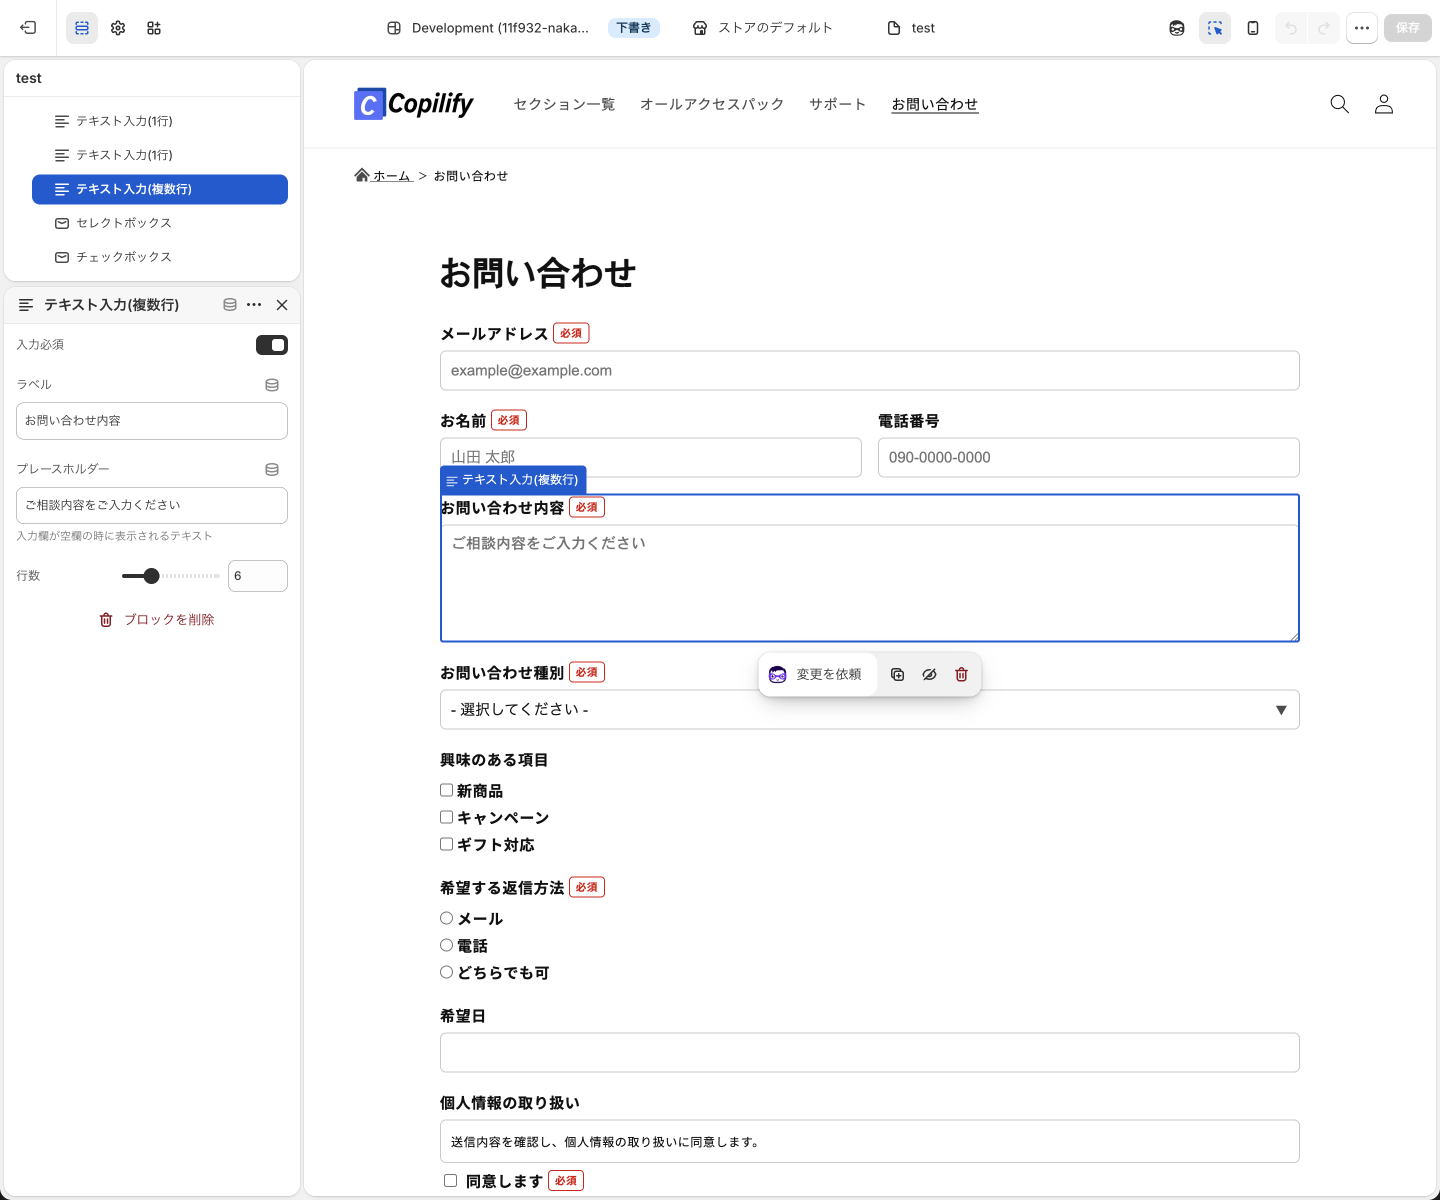Click the 行数 number field
1440x1200 pixels.
point(258,576)
